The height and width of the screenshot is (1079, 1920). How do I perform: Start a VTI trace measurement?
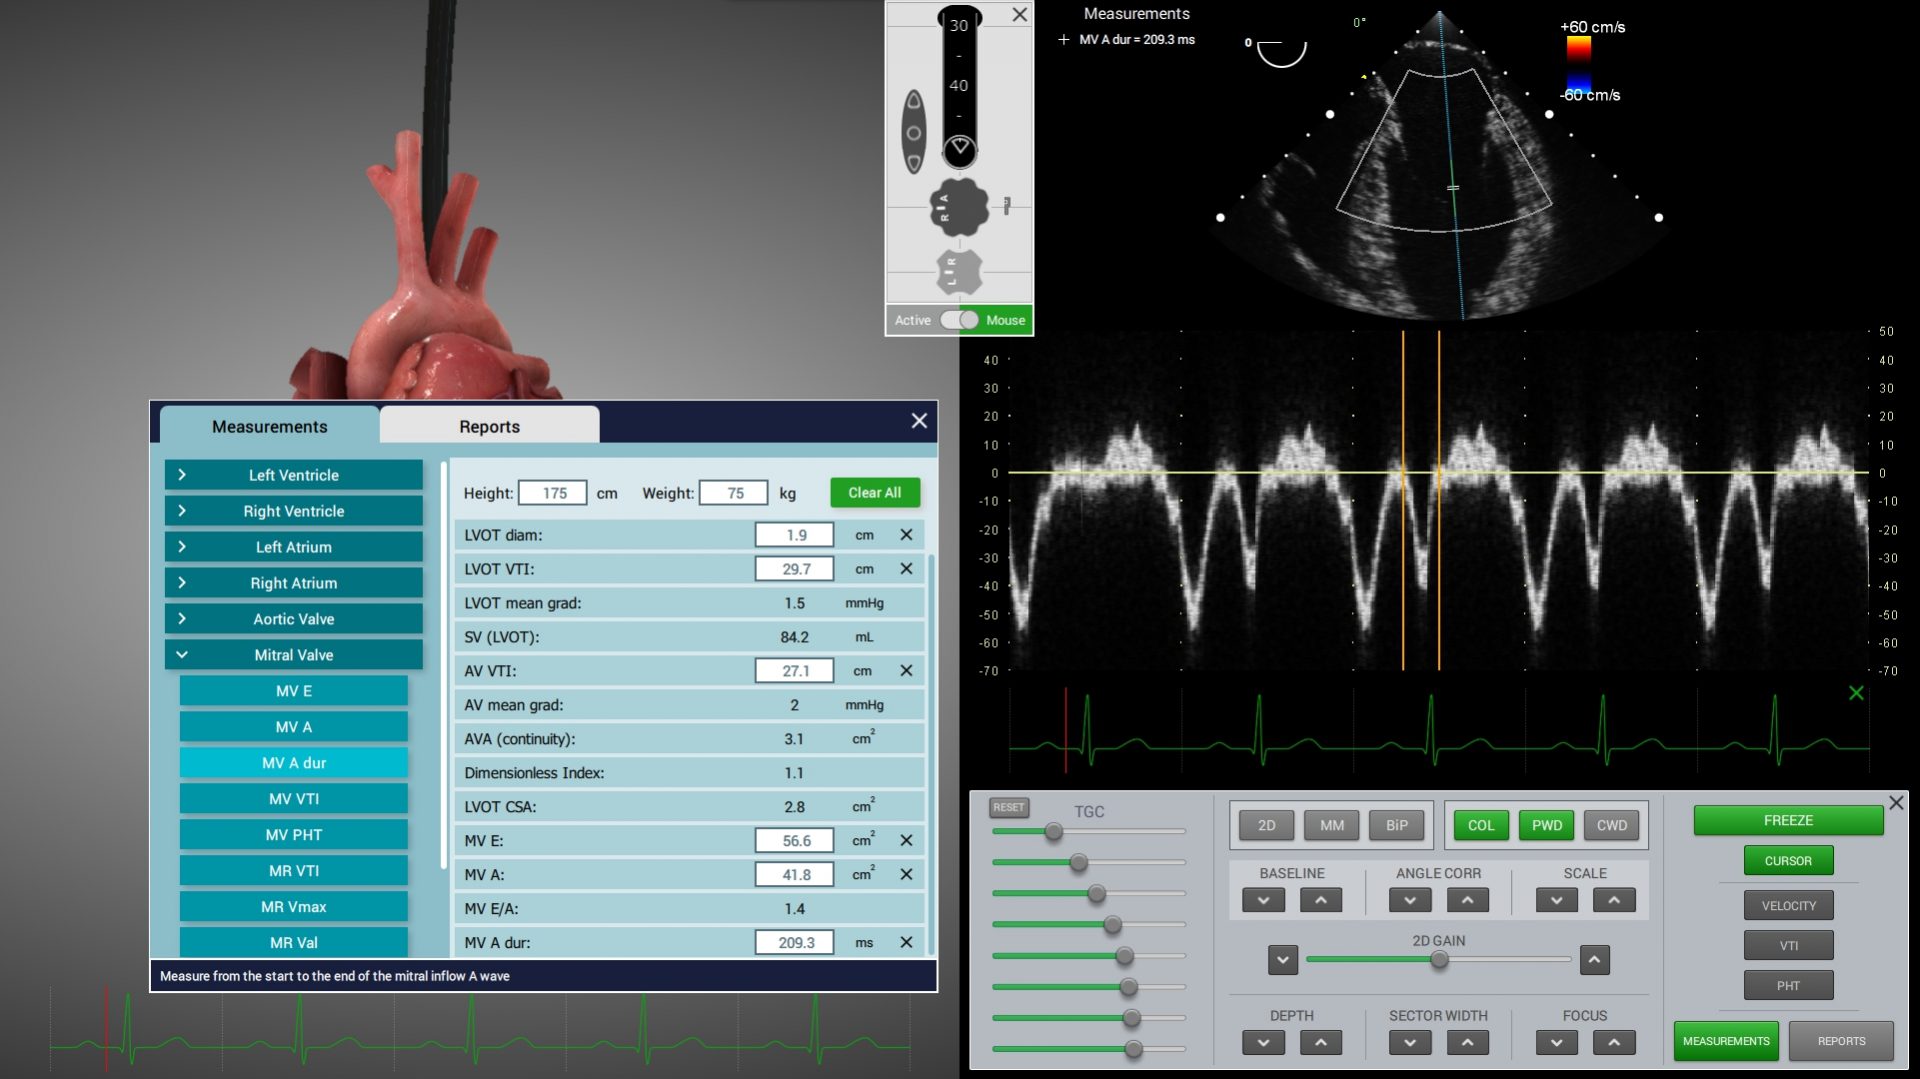1788,945
